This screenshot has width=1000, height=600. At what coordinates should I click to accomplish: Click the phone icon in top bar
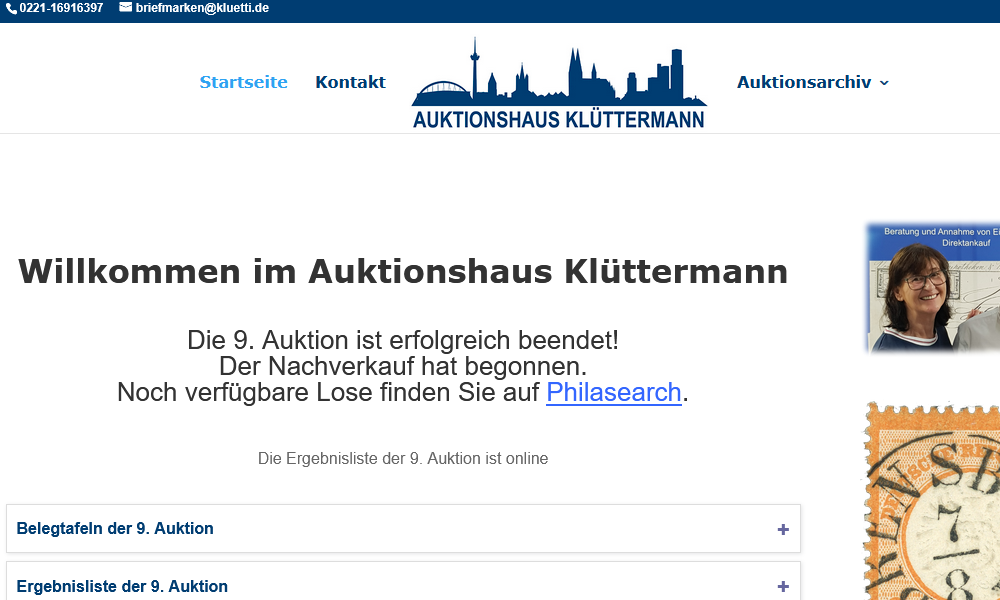pyautogui.click(x=11, y=9)
